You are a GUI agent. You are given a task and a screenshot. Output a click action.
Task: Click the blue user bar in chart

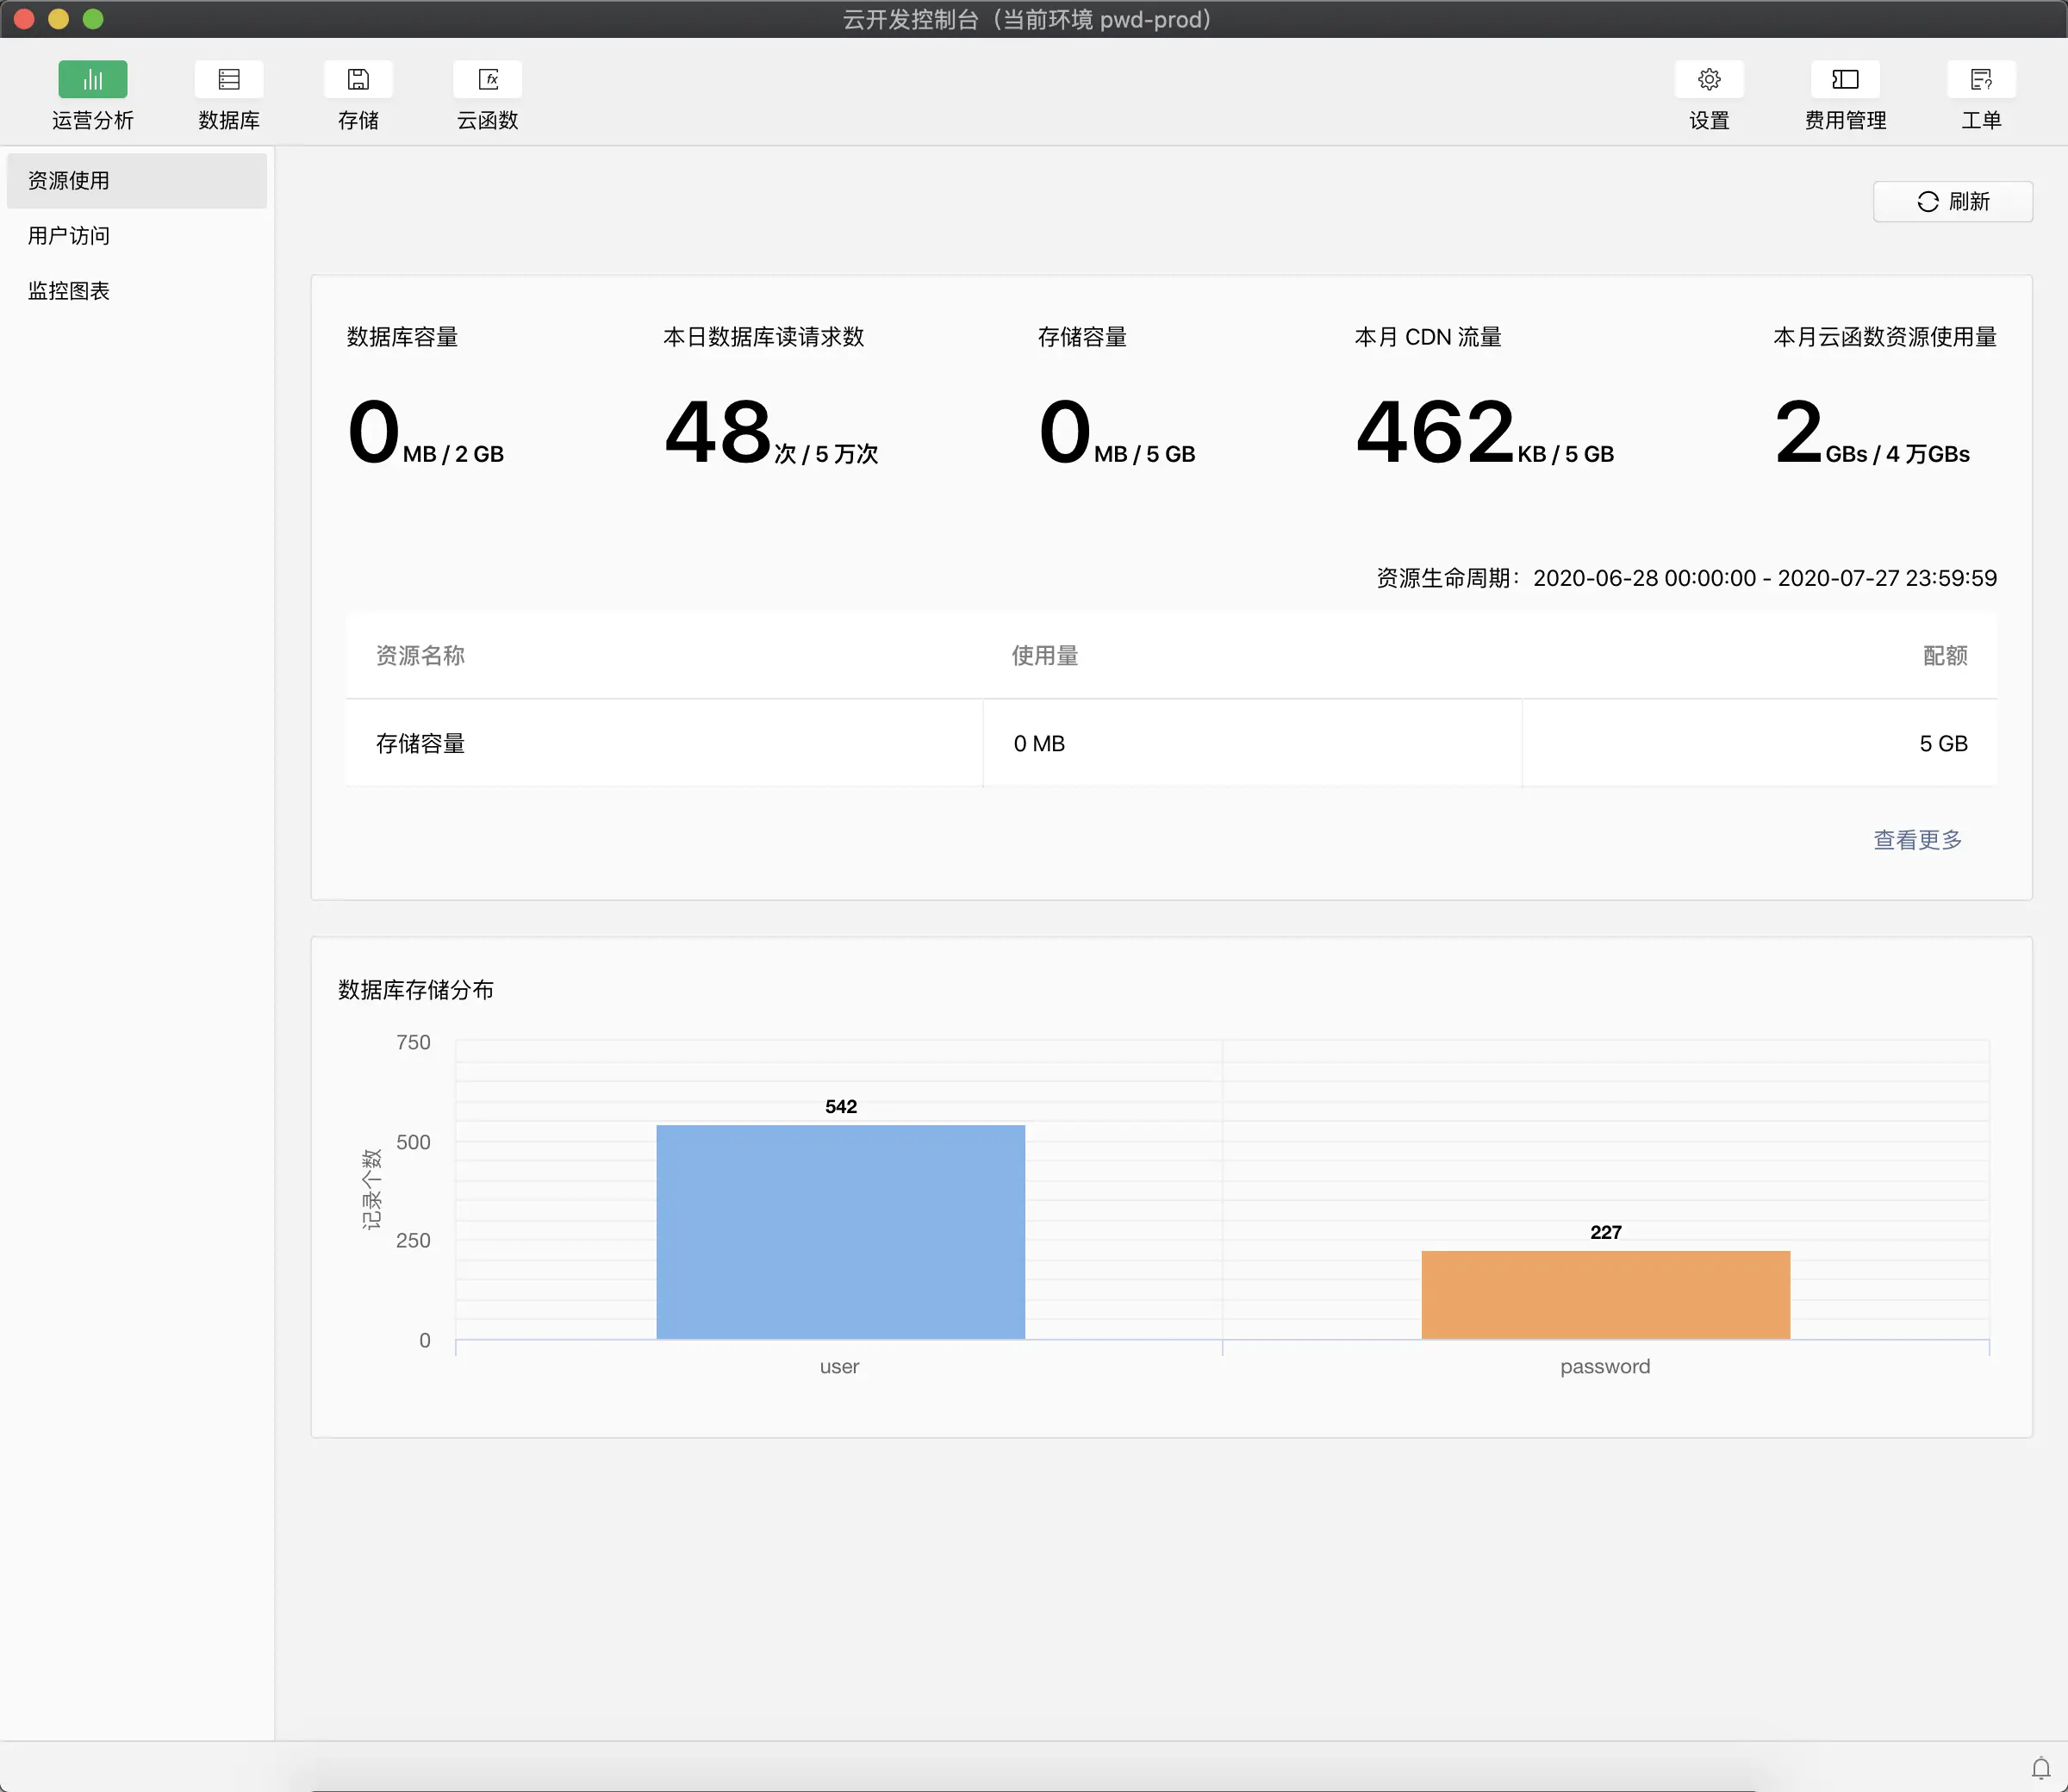tap(840, 1232)
